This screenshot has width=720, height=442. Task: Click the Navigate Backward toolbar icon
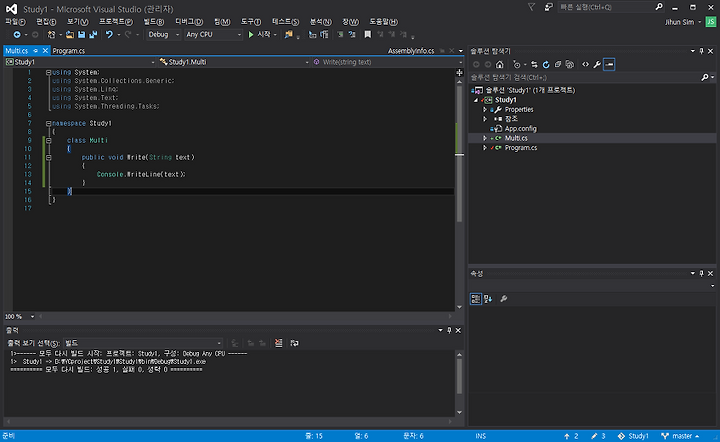[x=17, y=34]
